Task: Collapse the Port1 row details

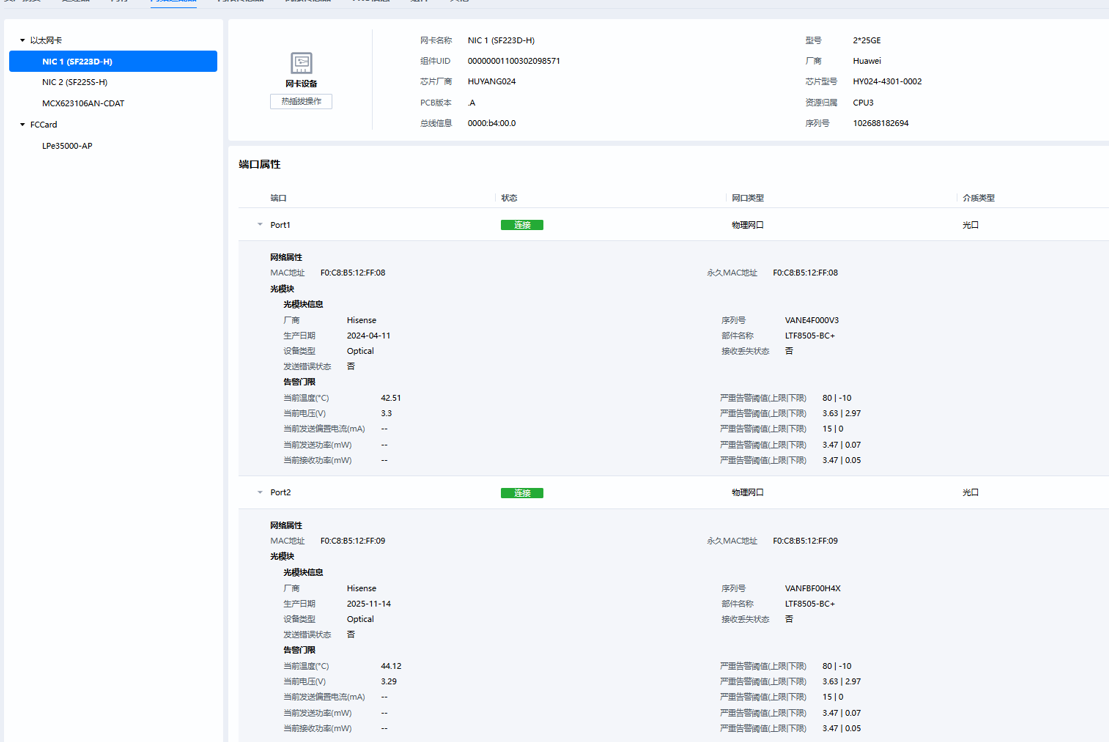Action: point(260,225)
